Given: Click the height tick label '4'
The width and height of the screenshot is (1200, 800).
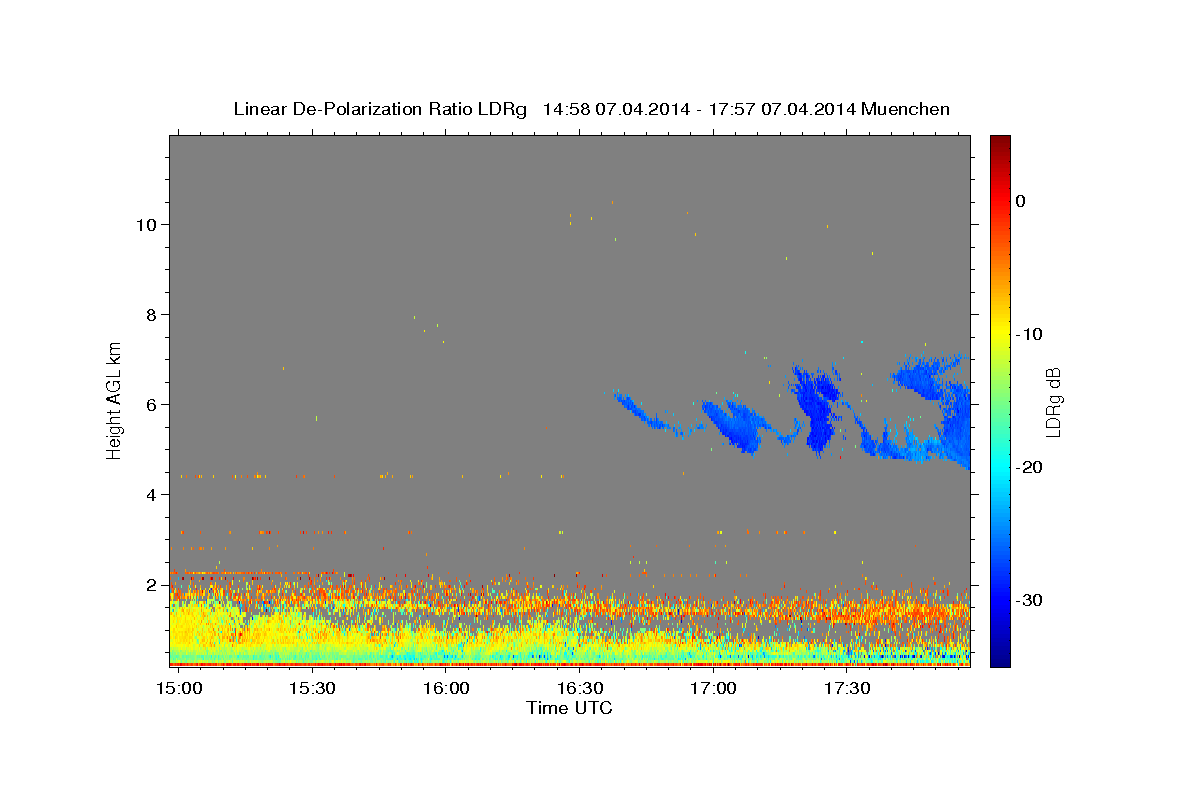Looking at the screenshot, I should (152, 495).
